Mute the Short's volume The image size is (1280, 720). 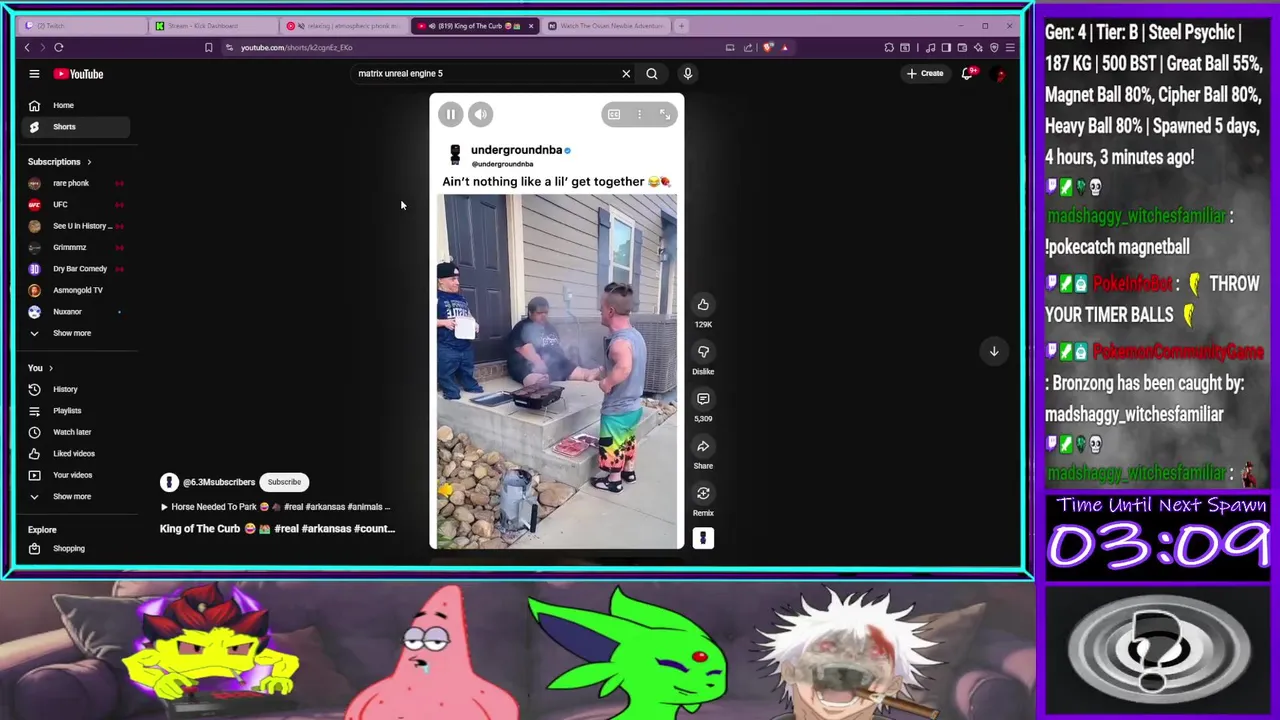click(x=481, y=115)
